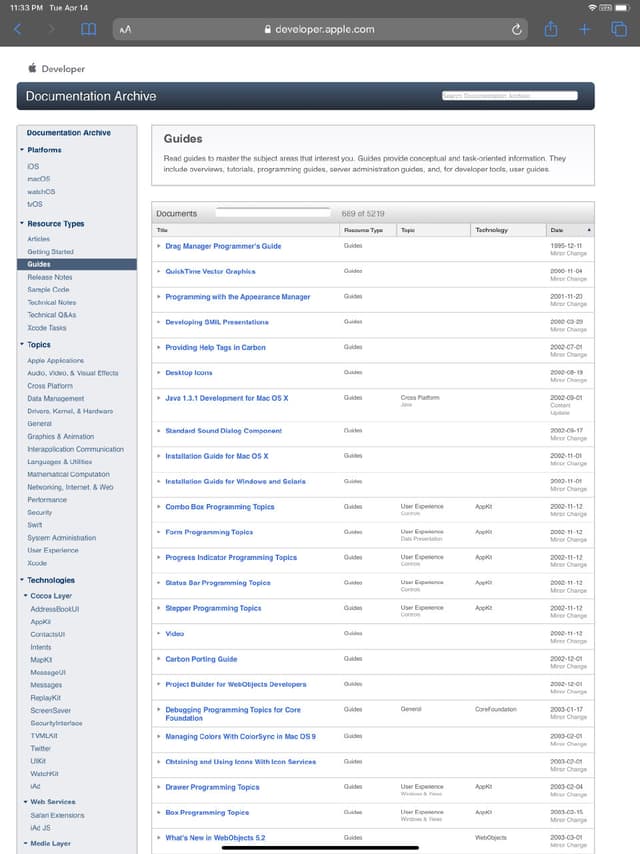Show all tabs overview icon
This screenshot has width=640, height=854.
coord(618,29)
